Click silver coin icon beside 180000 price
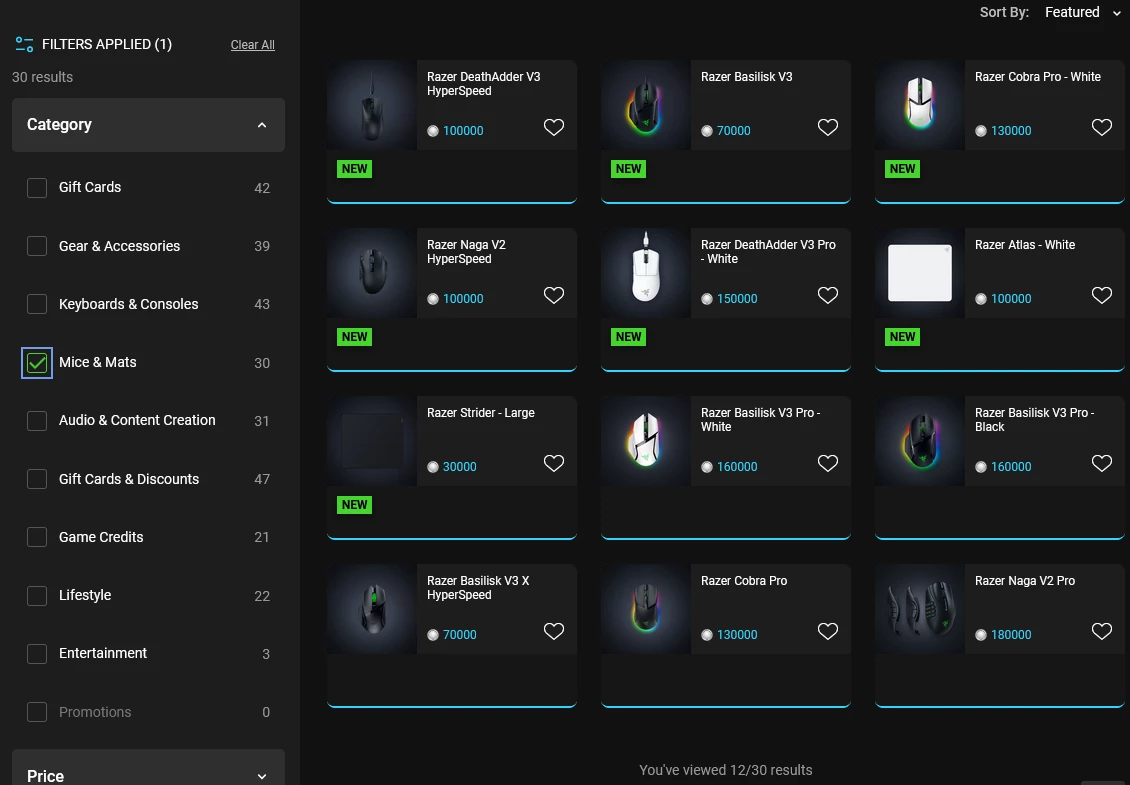1130x785 pixels. pyautogui.click(x=981, y=635)
